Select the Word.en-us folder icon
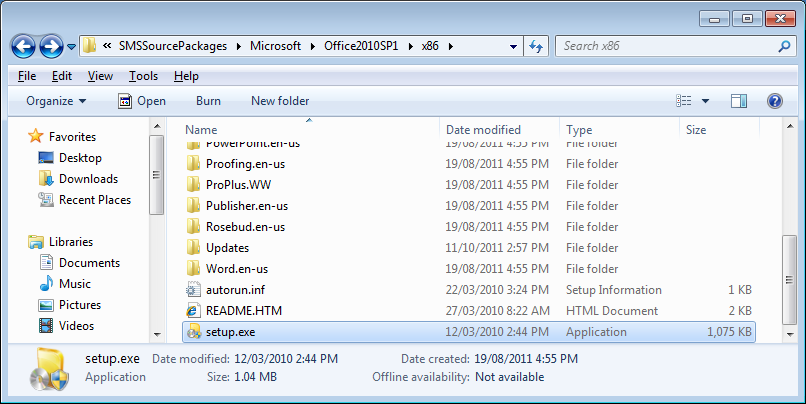 tap(193, 269)
